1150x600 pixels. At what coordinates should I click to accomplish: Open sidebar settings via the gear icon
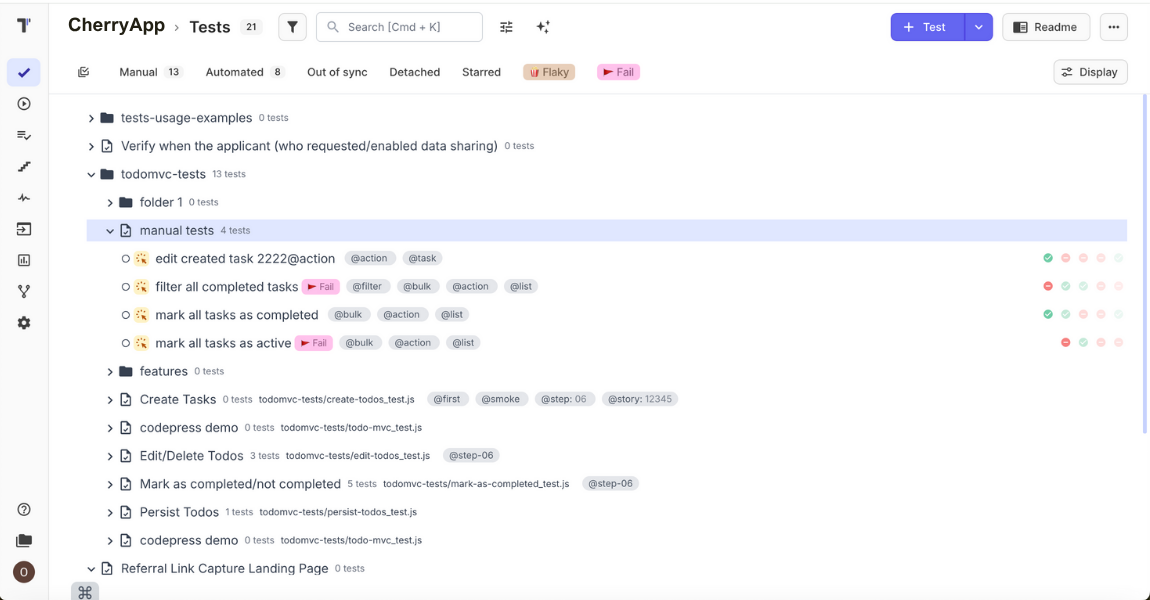point(24,322)
